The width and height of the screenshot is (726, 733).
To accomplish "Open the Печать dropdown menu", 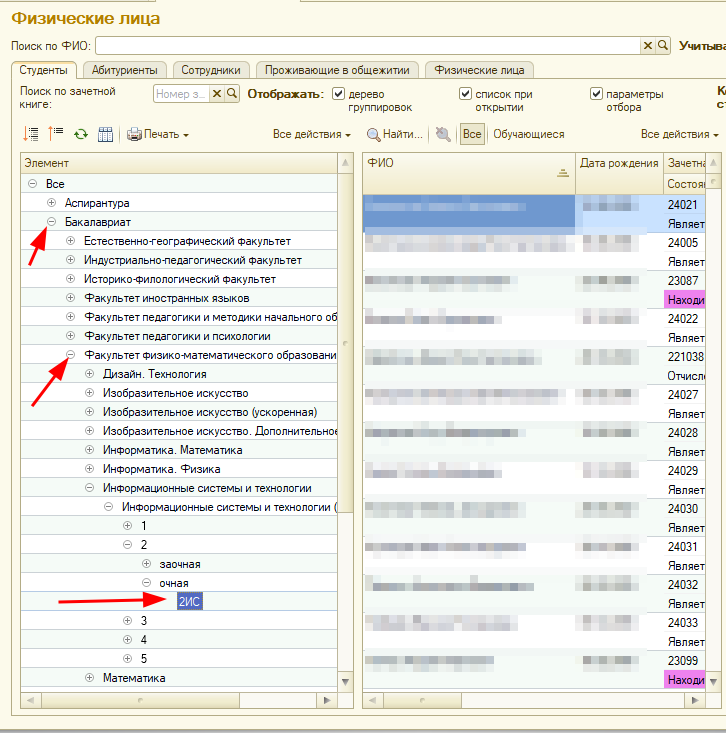I will coord(157,134).
